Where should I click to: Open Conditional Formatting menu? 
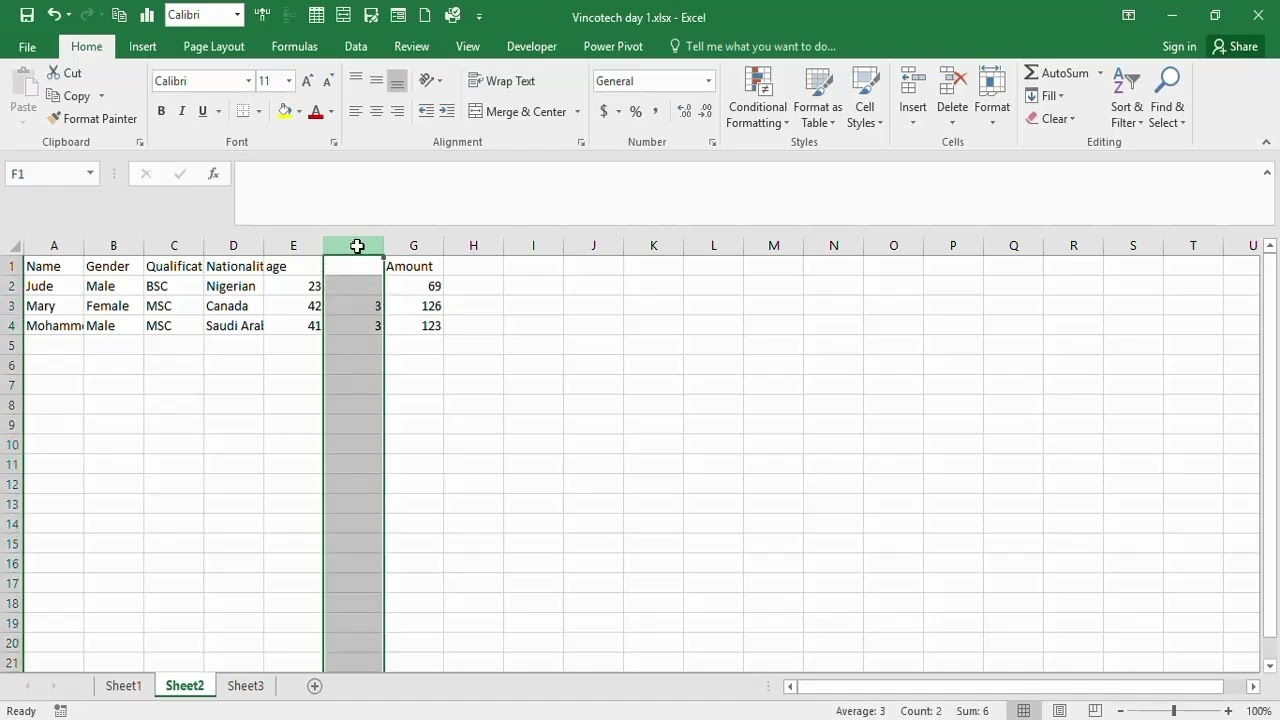757,98
